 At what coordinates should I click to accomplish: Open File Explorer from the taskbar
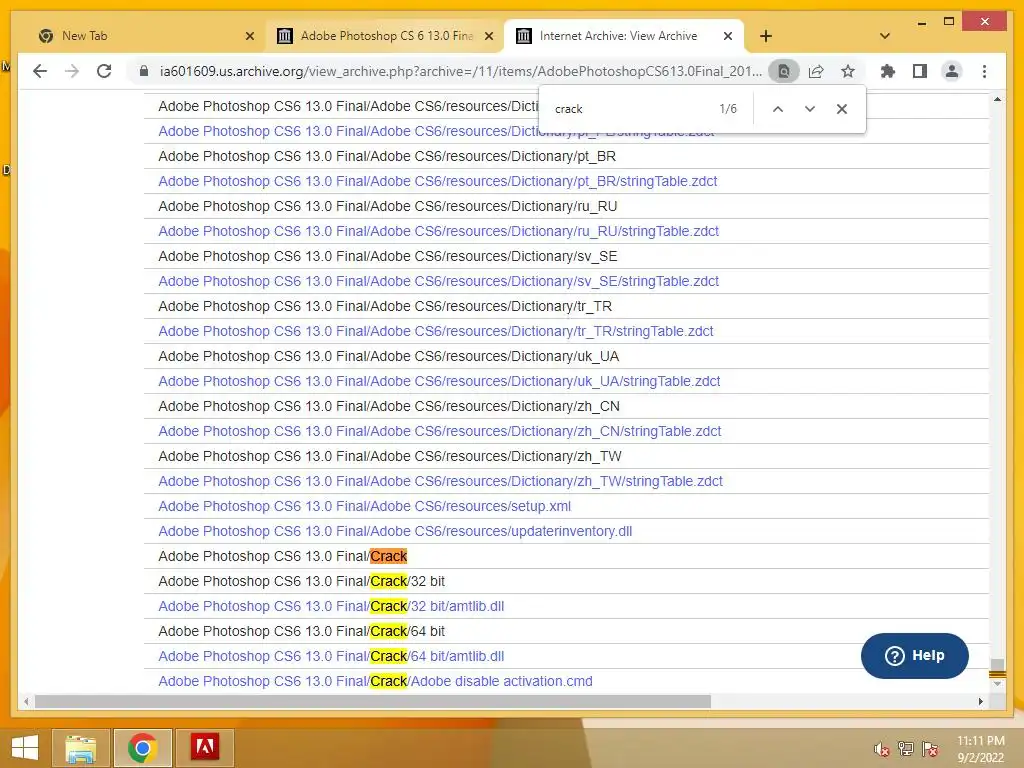[x=80, y=748]
